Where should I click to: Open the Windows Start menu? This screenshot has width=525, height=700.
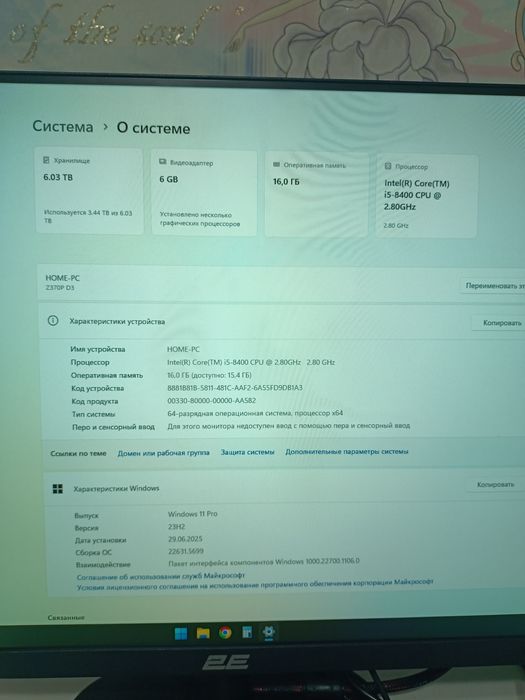(181, 634)
